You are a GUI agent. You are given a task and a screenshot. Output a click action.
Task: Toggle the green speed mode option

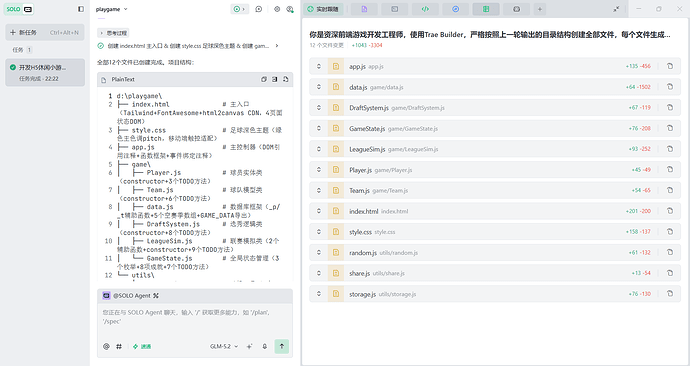(142, 346)
